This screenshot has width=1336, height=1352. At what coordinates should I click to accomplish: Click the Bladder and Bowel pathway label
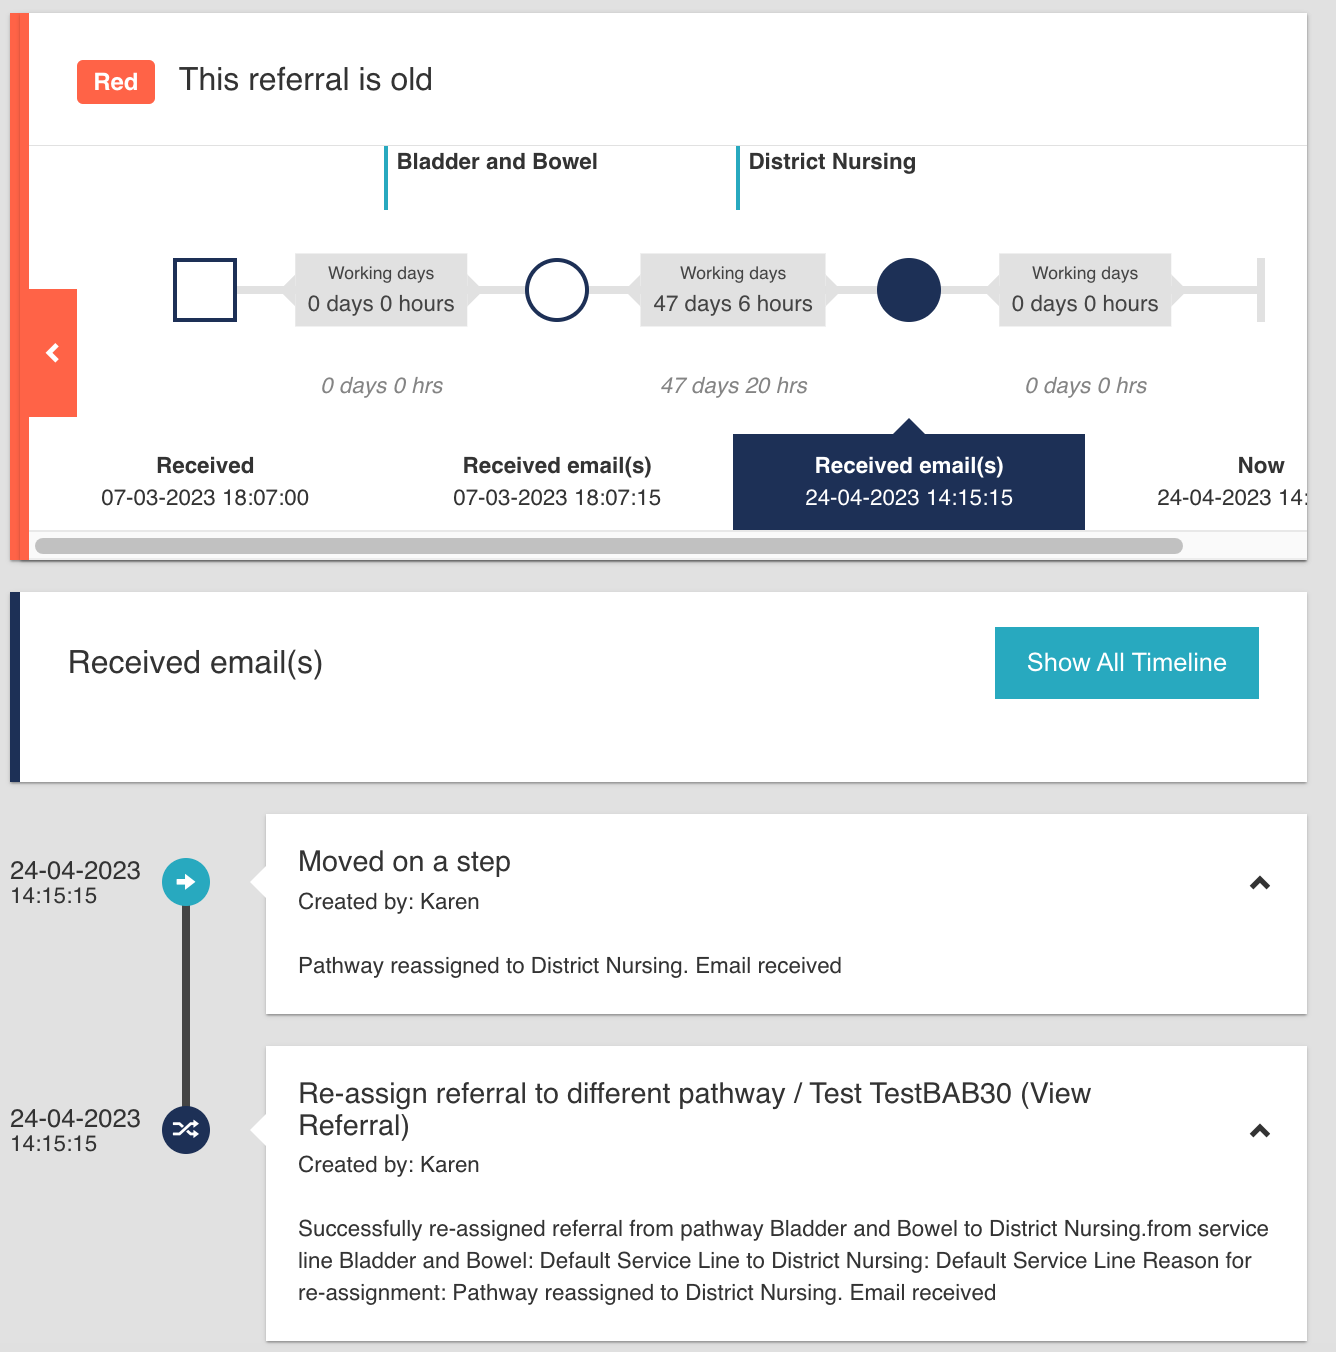(497, 162)
